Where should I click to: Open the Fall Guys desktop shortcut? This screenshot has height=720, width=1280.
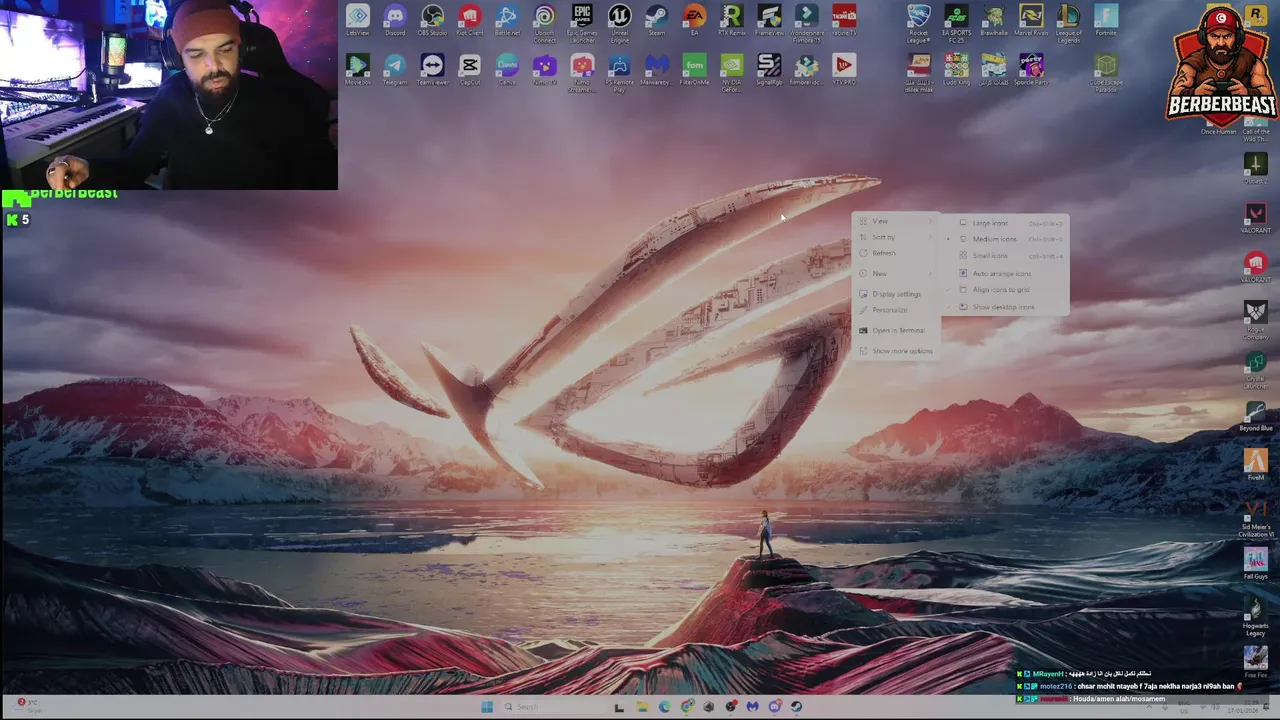[x=1255, y=564]
